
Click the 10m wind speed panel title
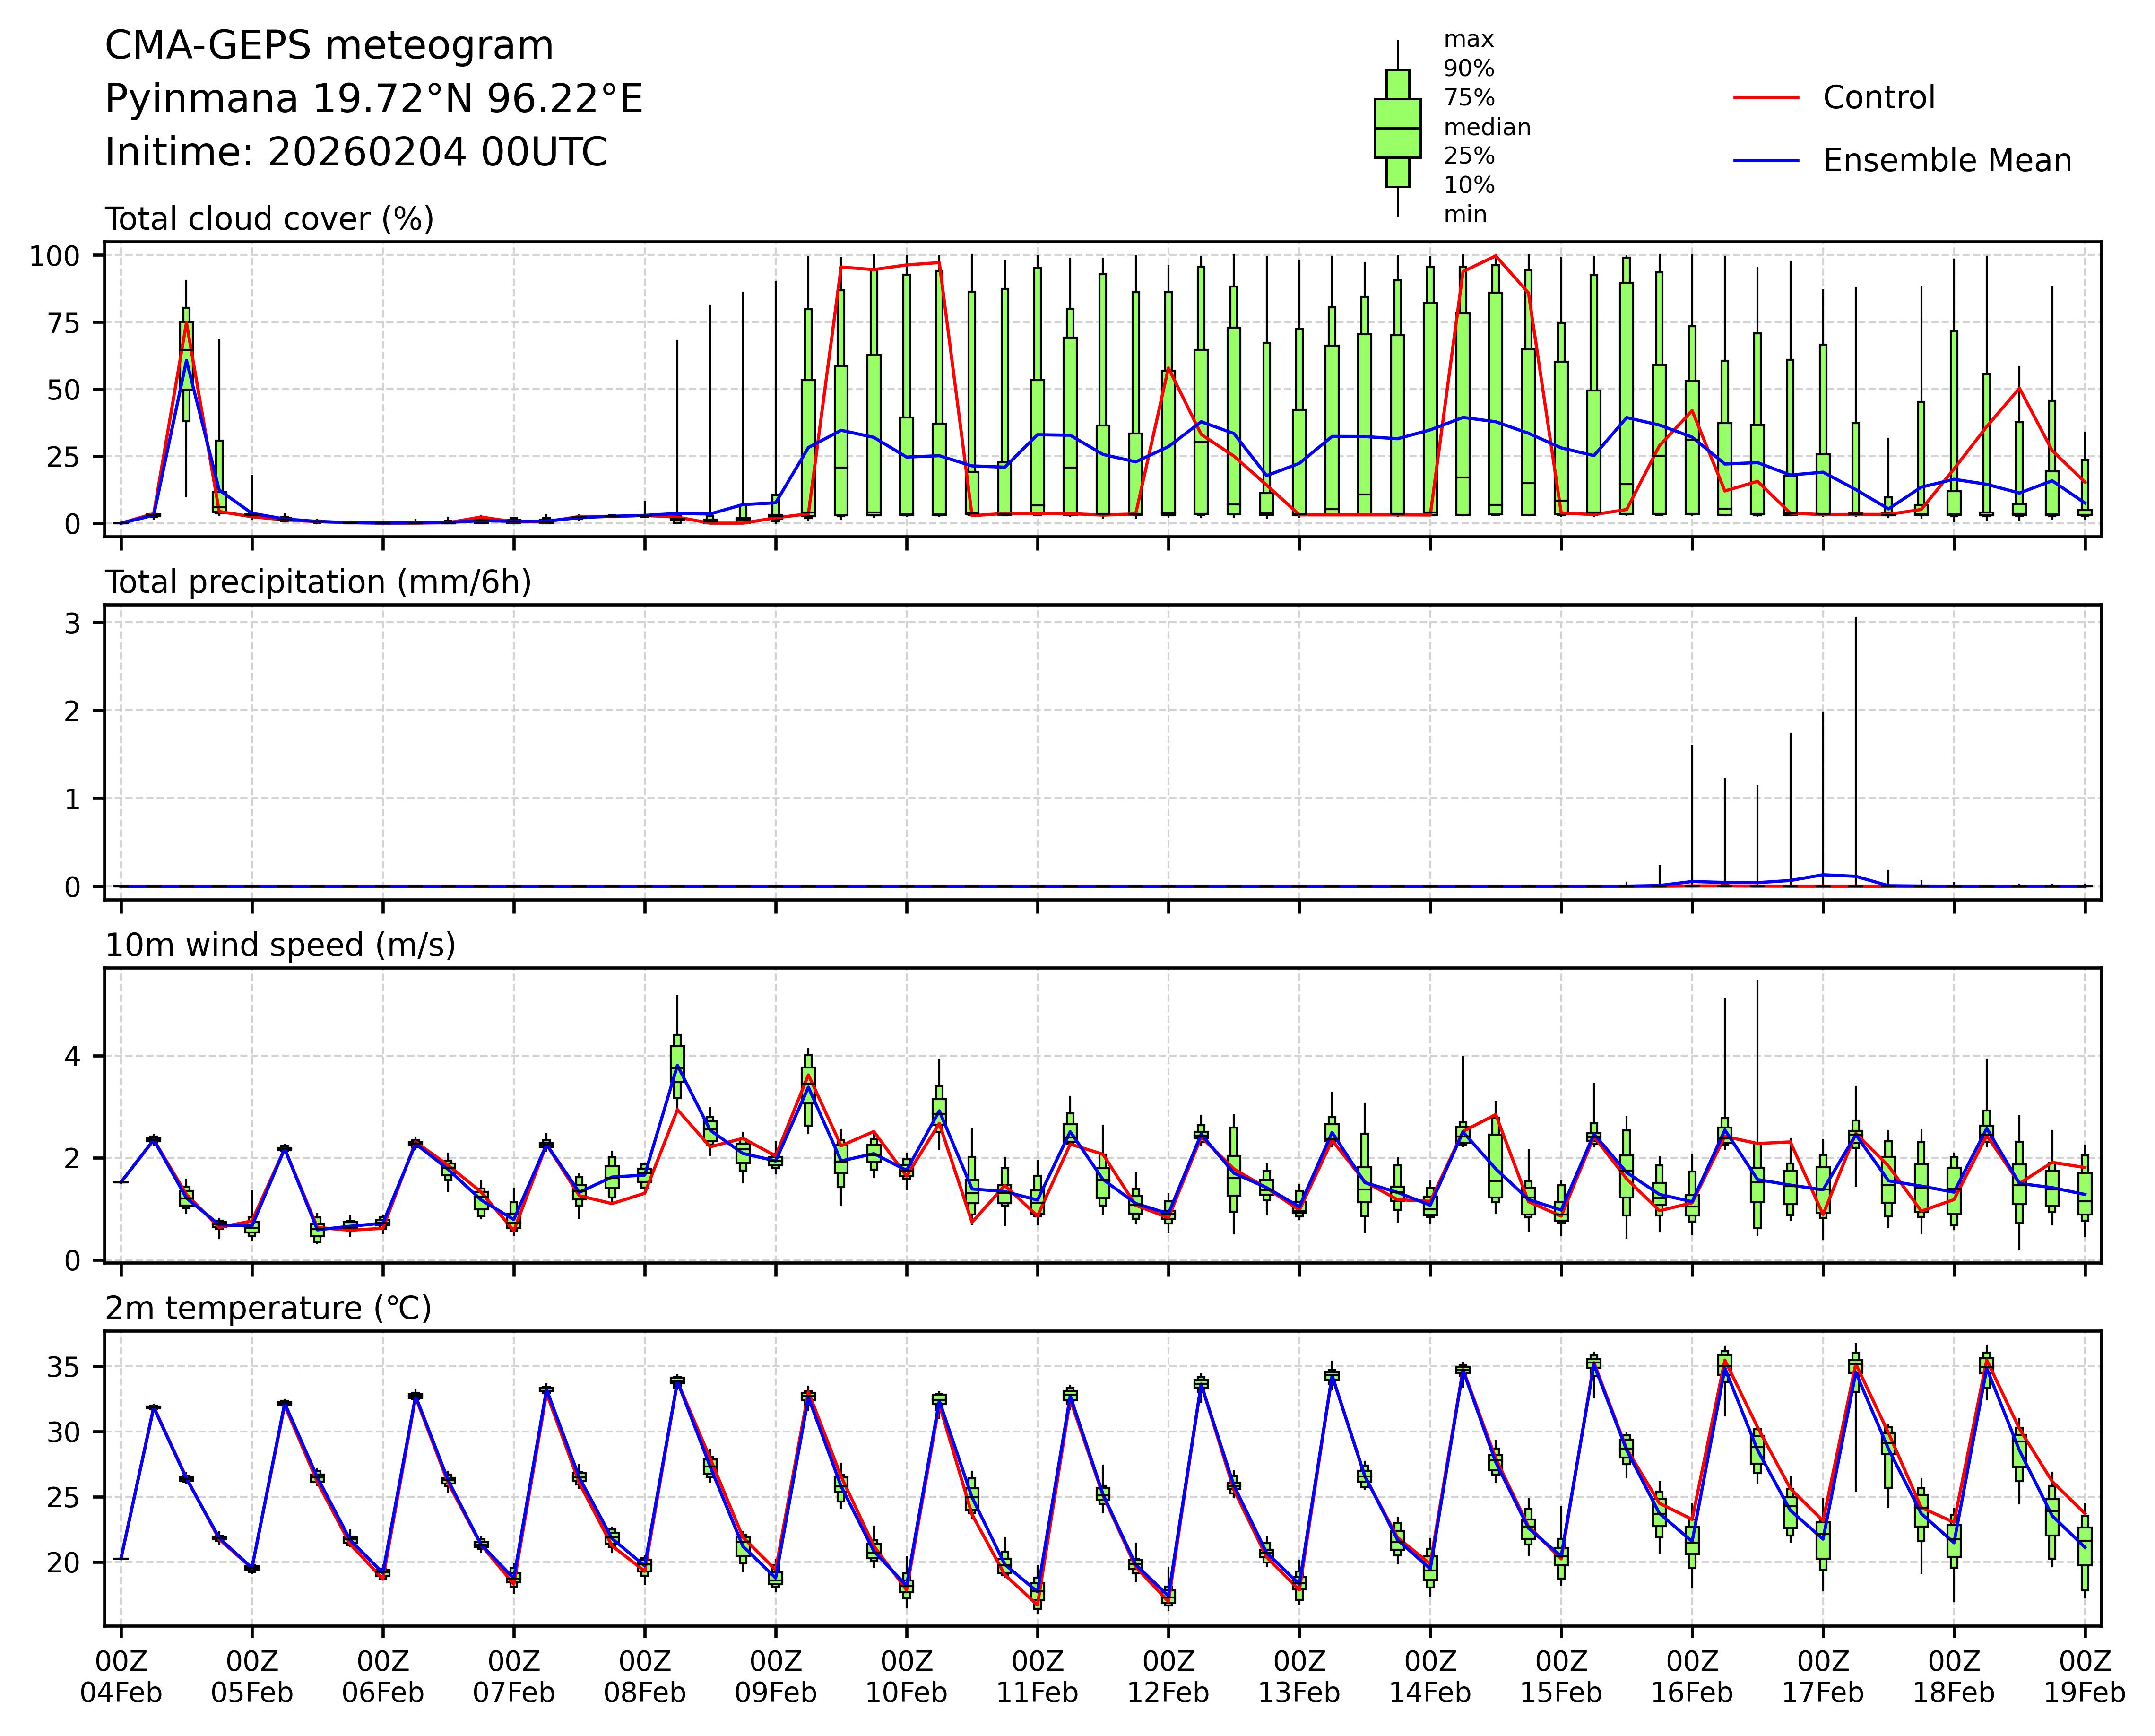(x=280, y=945)
